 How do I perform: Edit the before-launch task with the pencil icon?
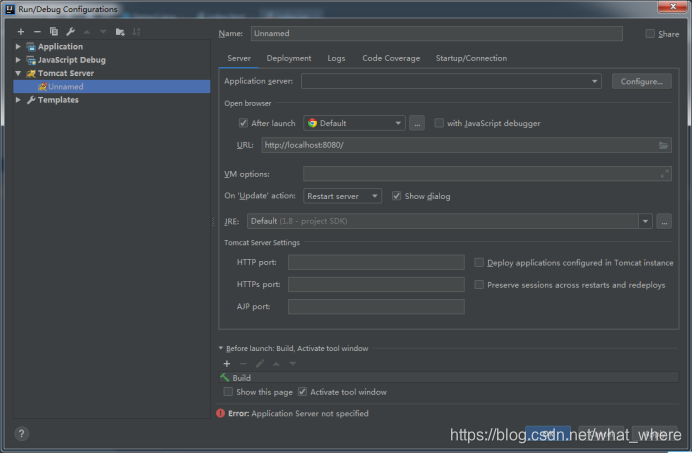[260, 364]
